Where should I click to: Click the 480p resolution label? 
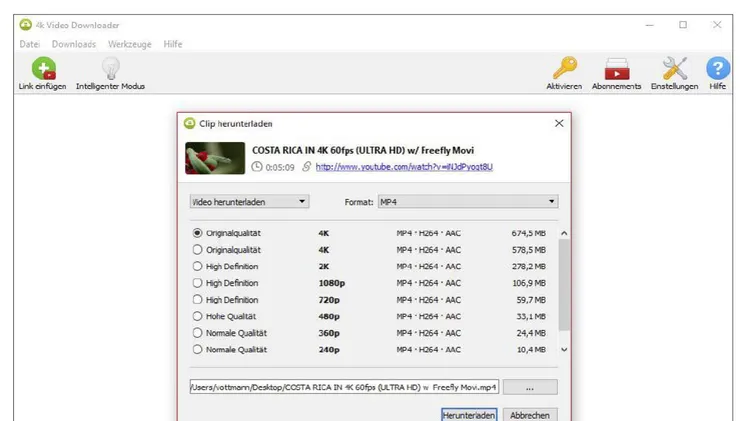point(329,316)
